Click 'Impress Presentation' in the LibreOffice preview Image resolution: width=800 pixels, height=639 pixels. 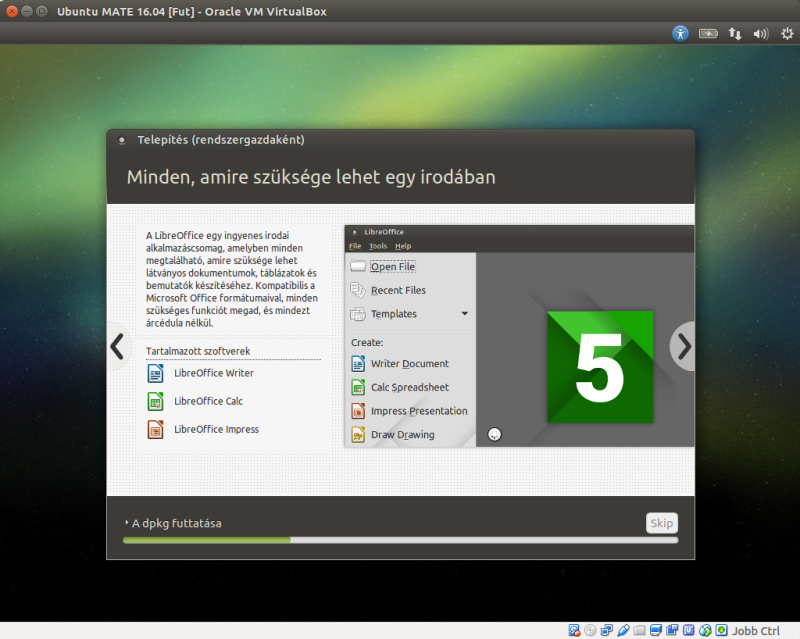[419, 411]
